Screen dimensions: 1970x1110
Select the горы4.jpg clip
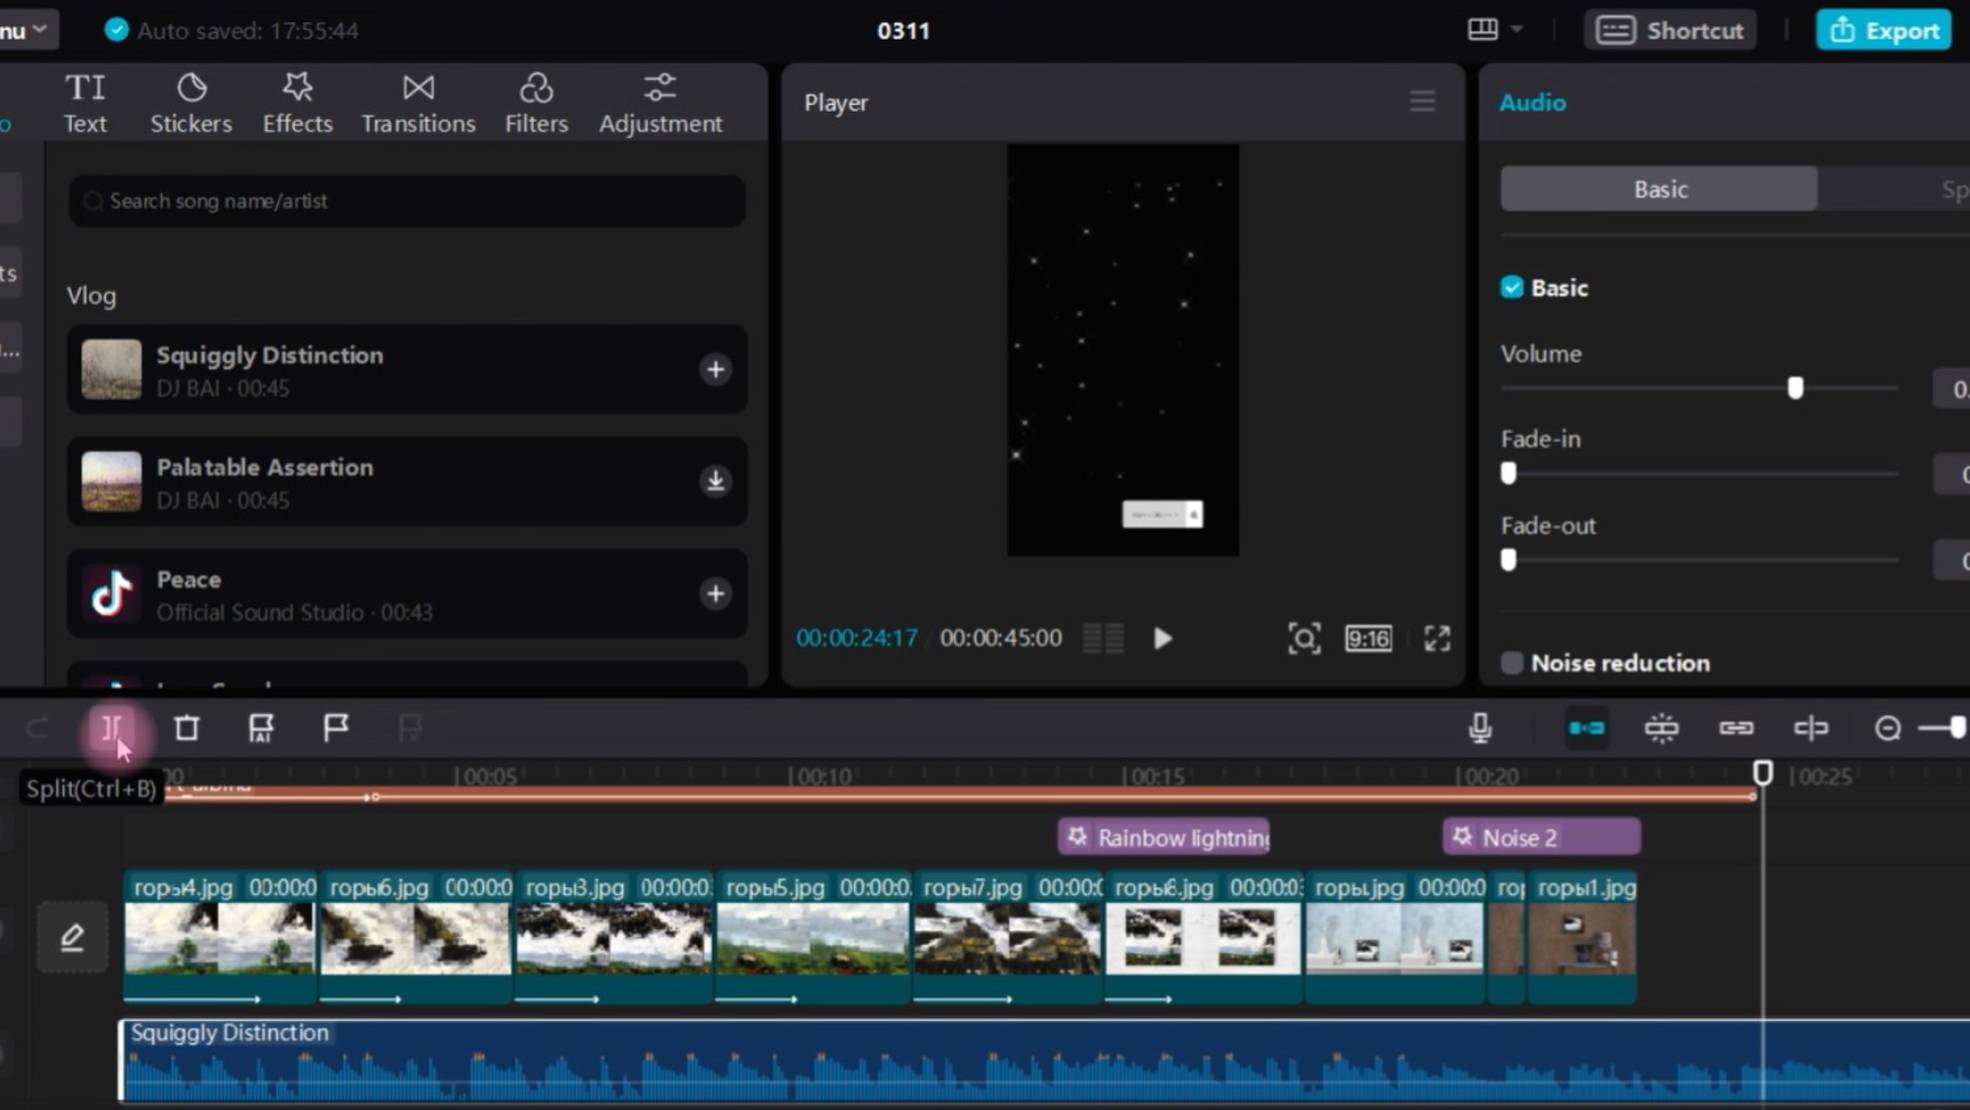click(x=219, y=937)
